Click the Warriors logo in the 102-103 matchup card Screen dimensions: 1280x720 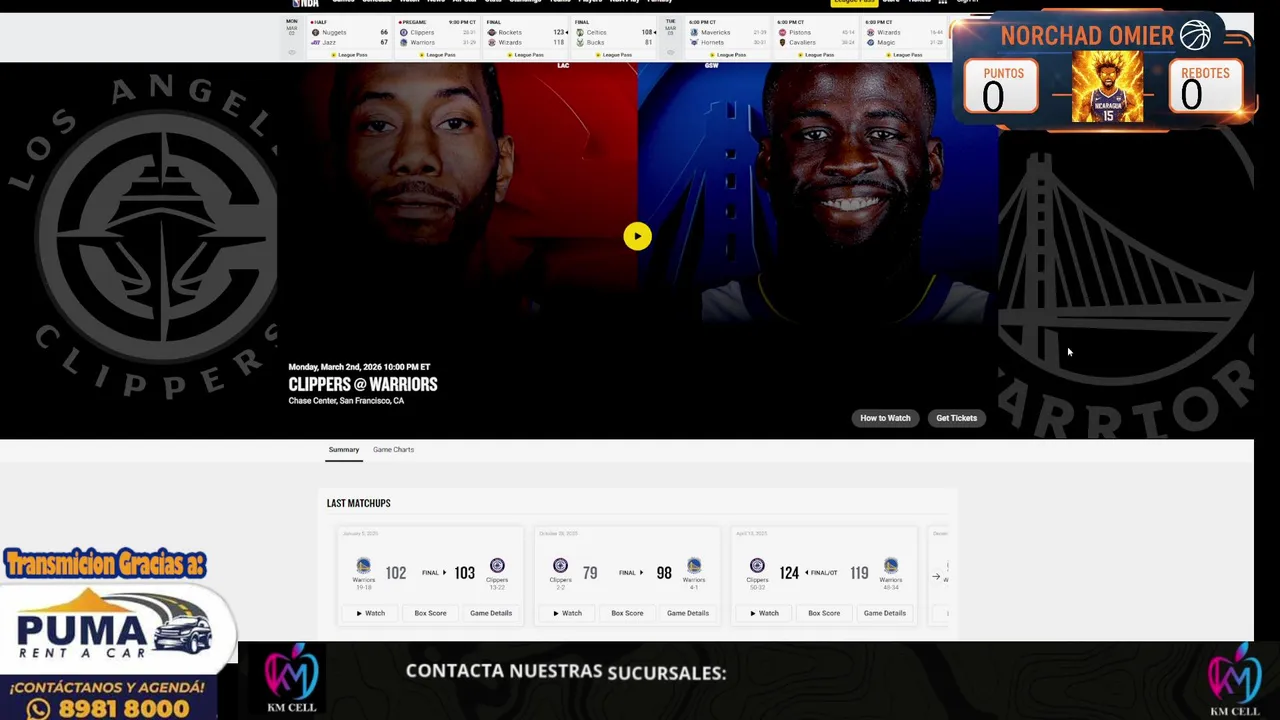coord(363,566)
